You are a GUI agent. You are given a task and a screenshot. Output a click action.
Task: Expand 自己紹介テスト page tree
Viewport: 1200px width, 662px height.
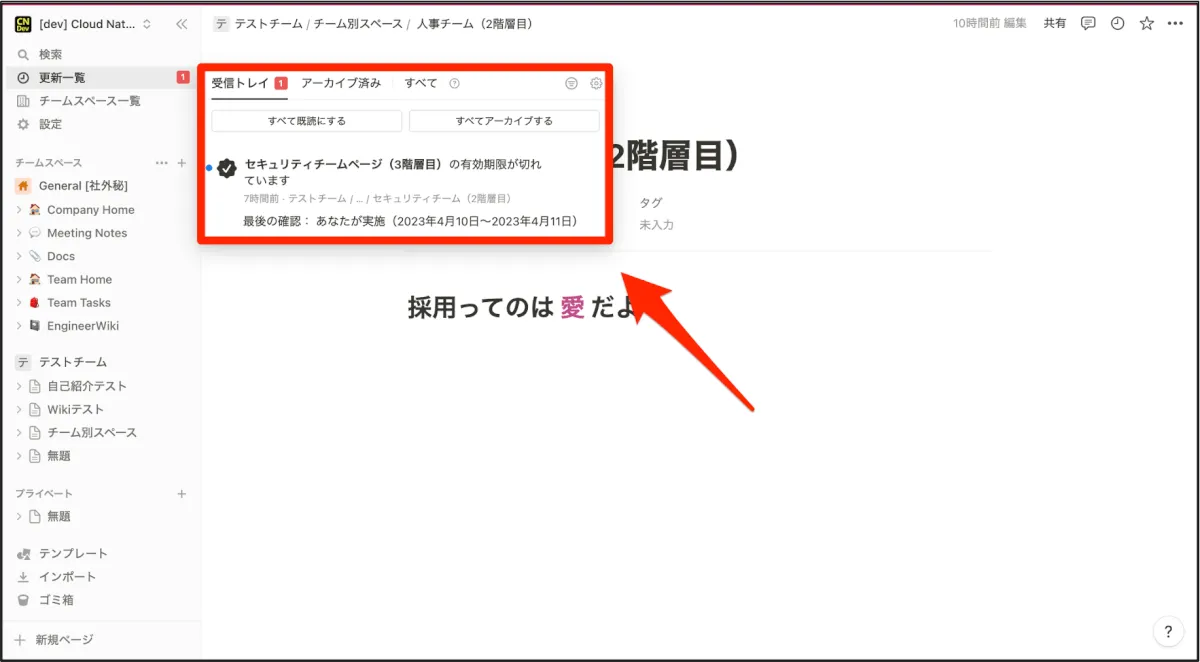(x=19, y=386)
